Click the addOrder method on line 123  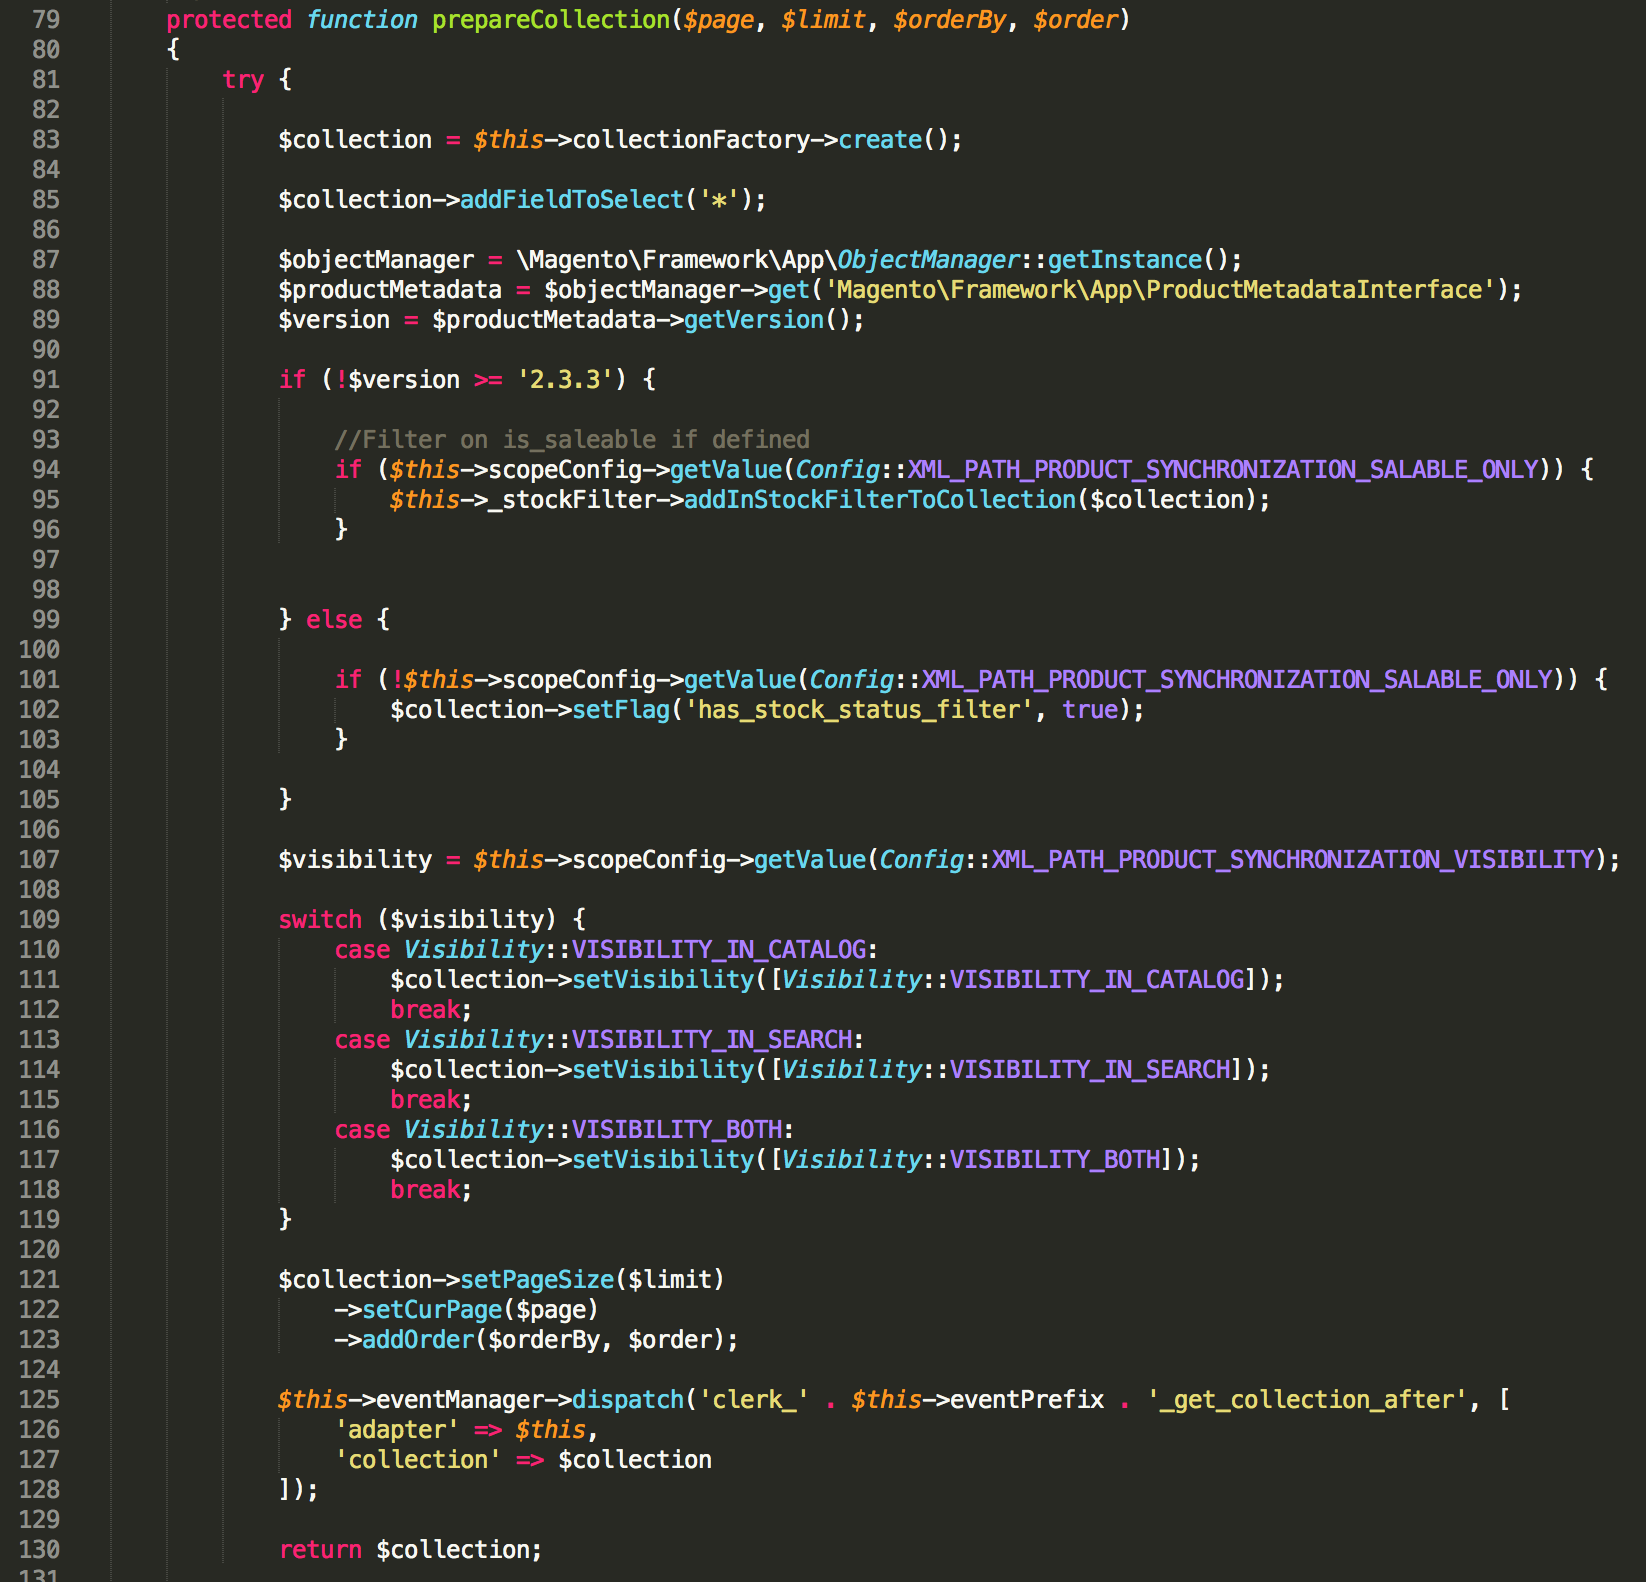tap(418, 1340)
